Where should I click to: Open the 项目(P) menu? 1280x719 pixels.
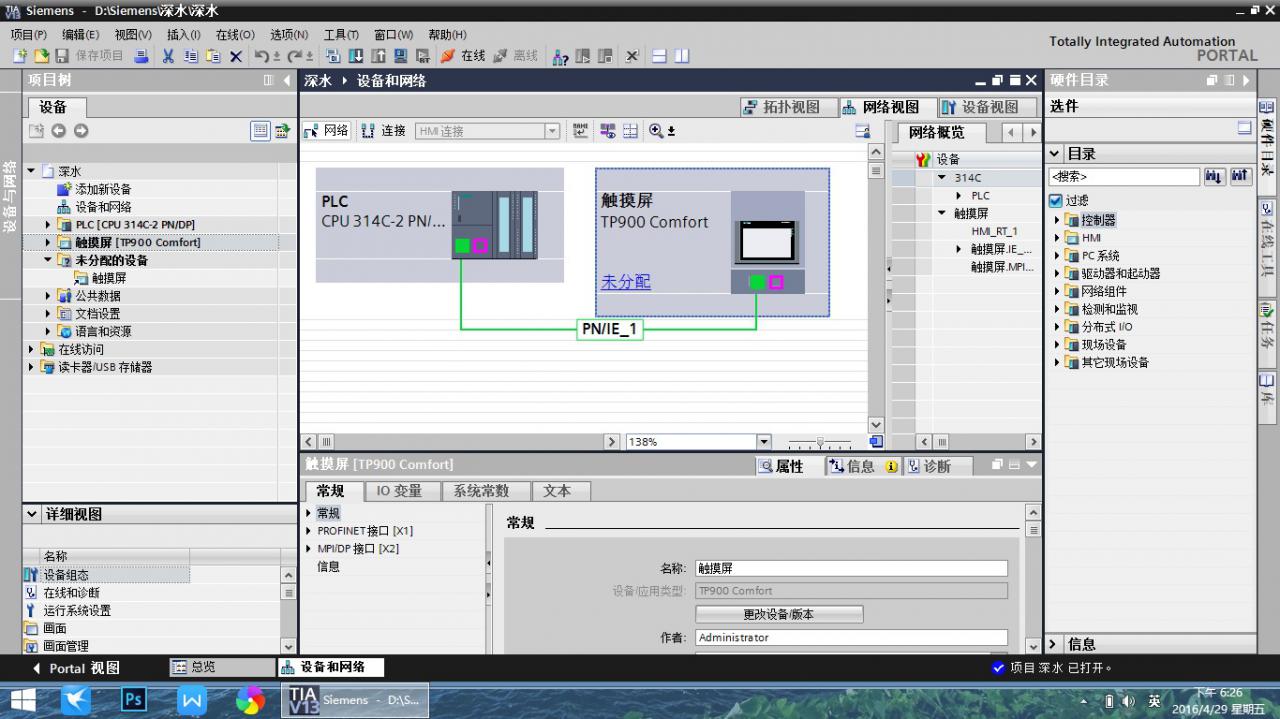[29, 34]
